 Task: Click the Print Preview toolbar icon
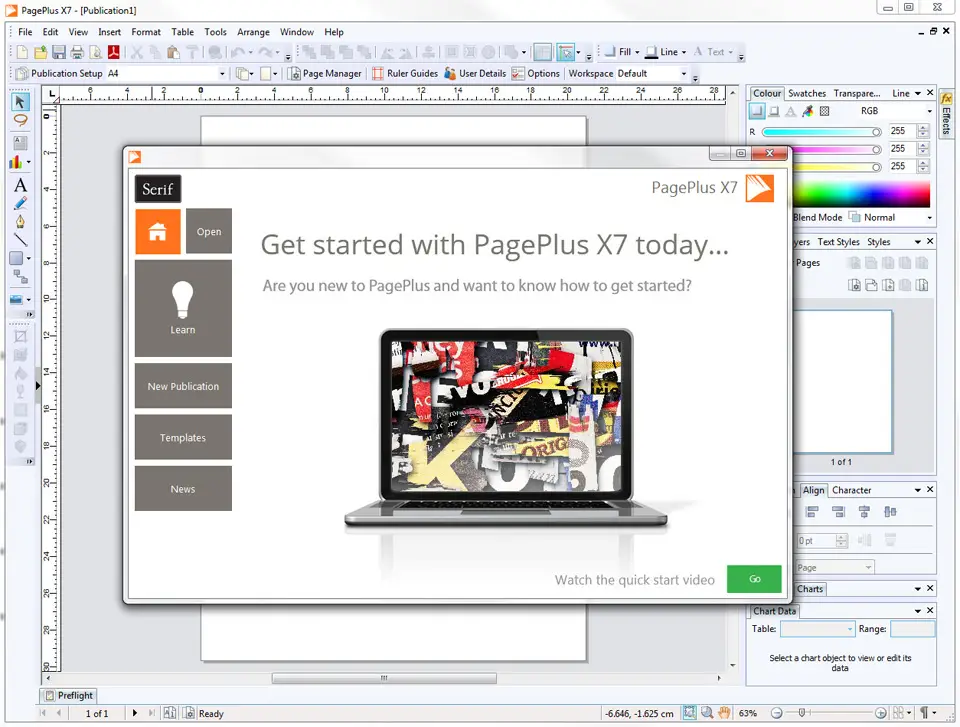(96, 52)
